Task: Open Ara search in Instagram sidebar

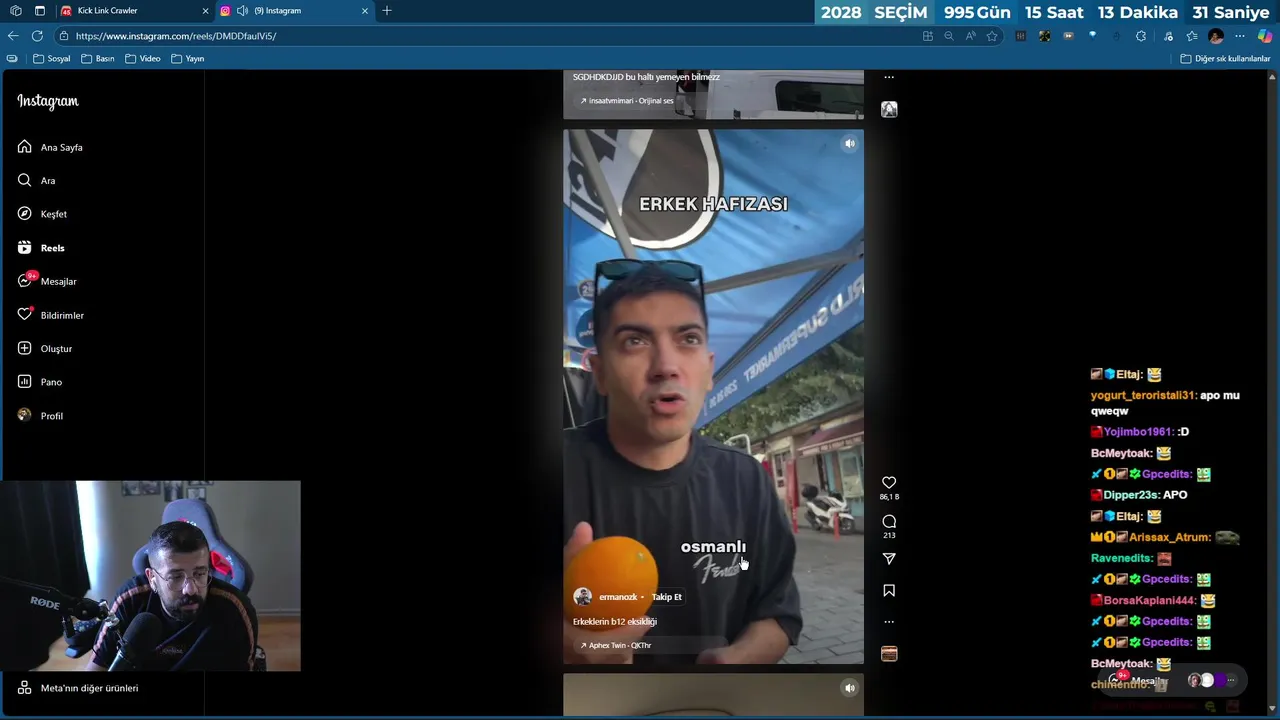Action: click(36, 181)
